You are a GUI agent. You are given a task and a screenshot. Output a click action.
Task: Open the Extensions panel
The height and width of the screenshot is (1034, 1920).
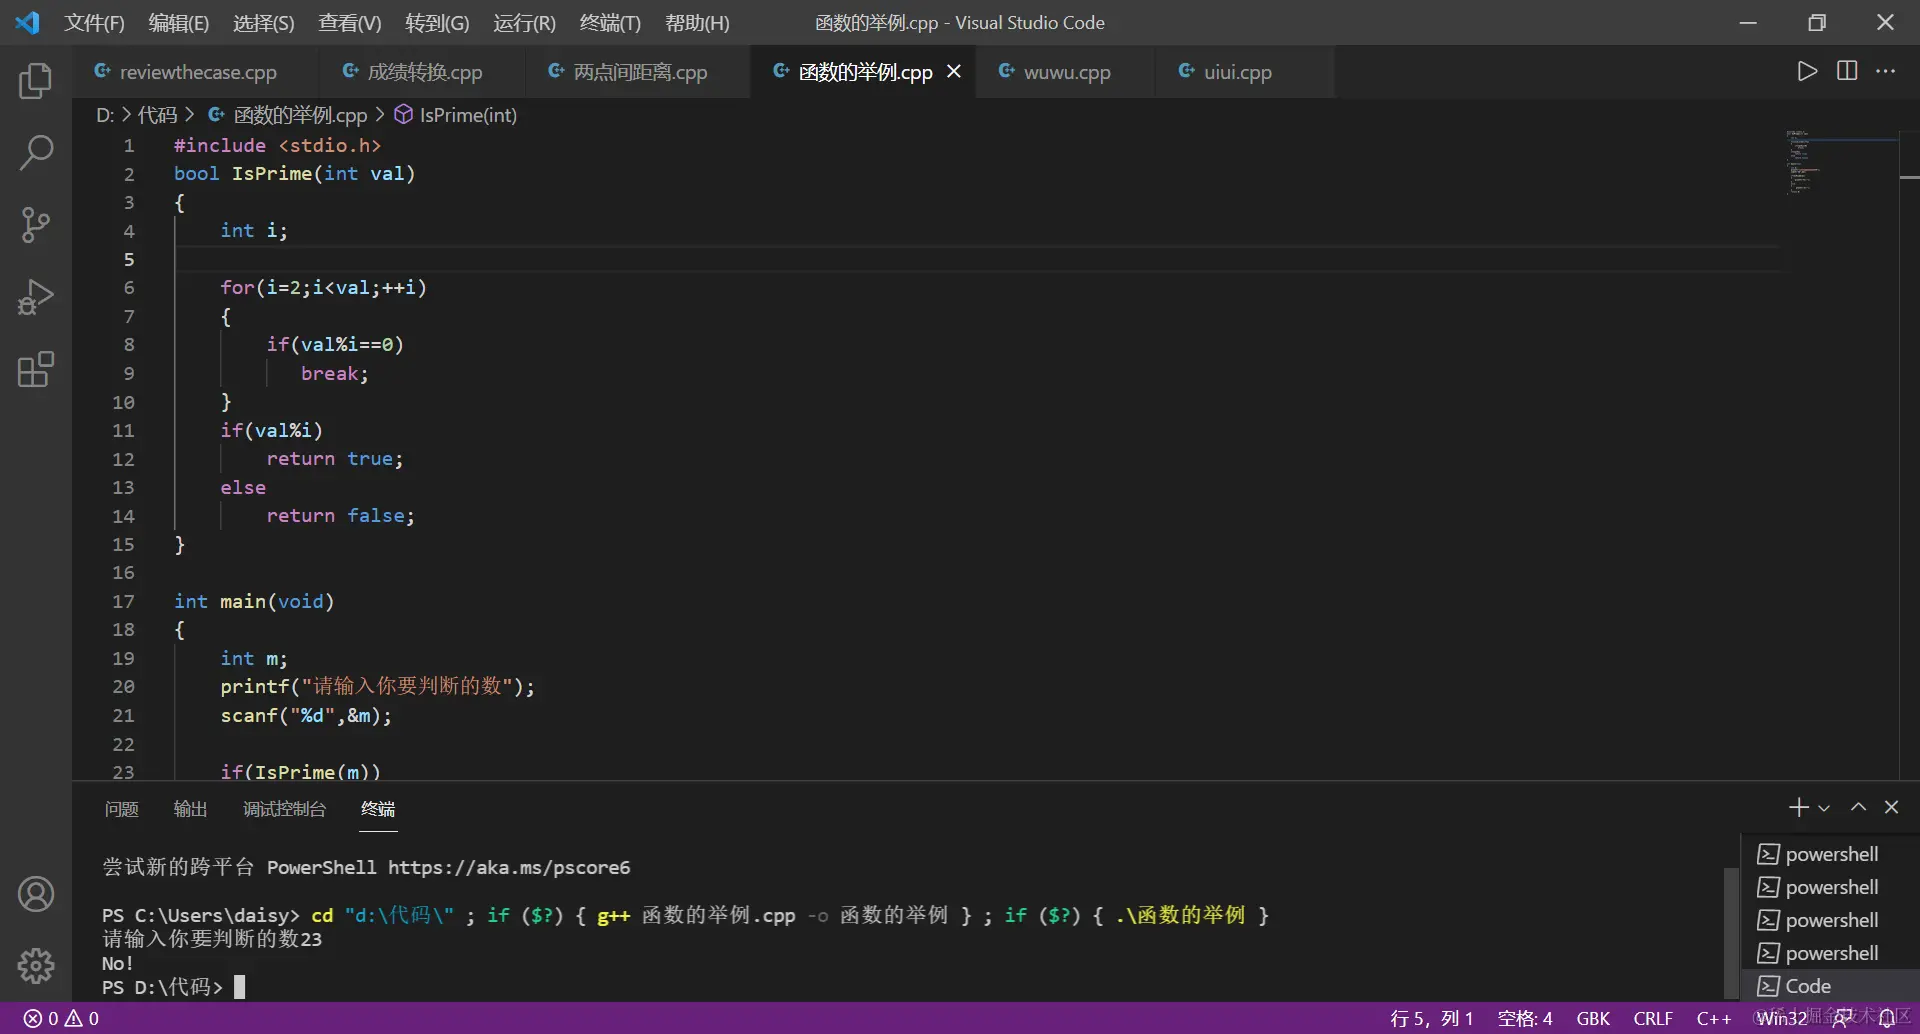[36, 369]
